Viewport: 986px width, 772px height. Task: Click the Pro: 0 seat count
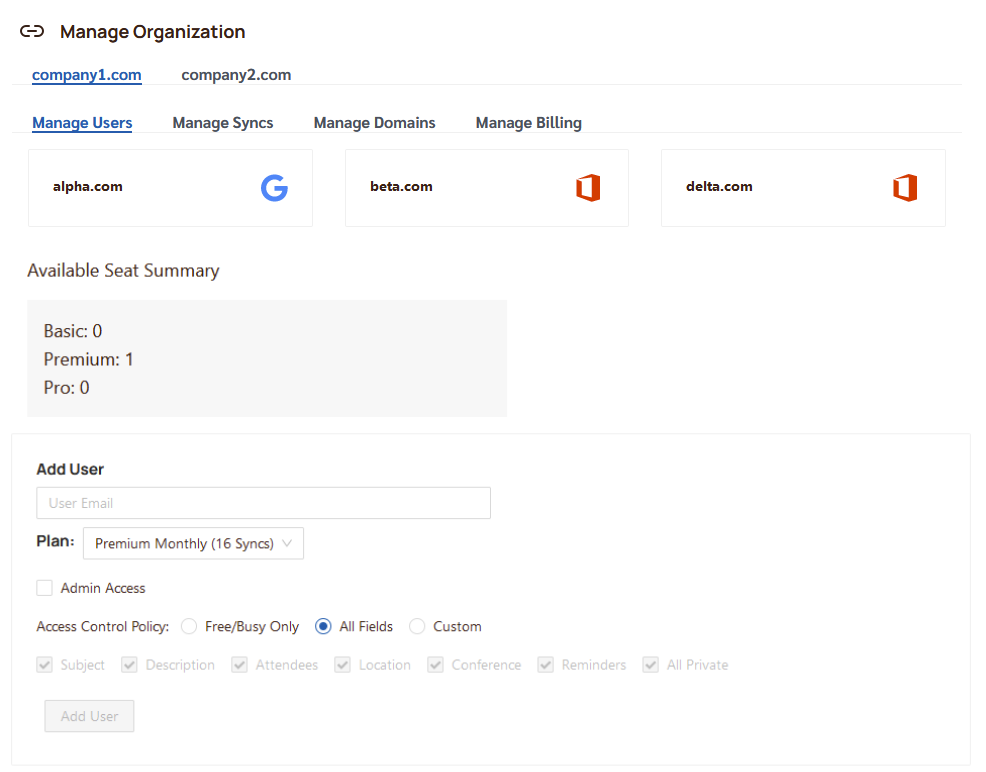[x=67, y=387]
